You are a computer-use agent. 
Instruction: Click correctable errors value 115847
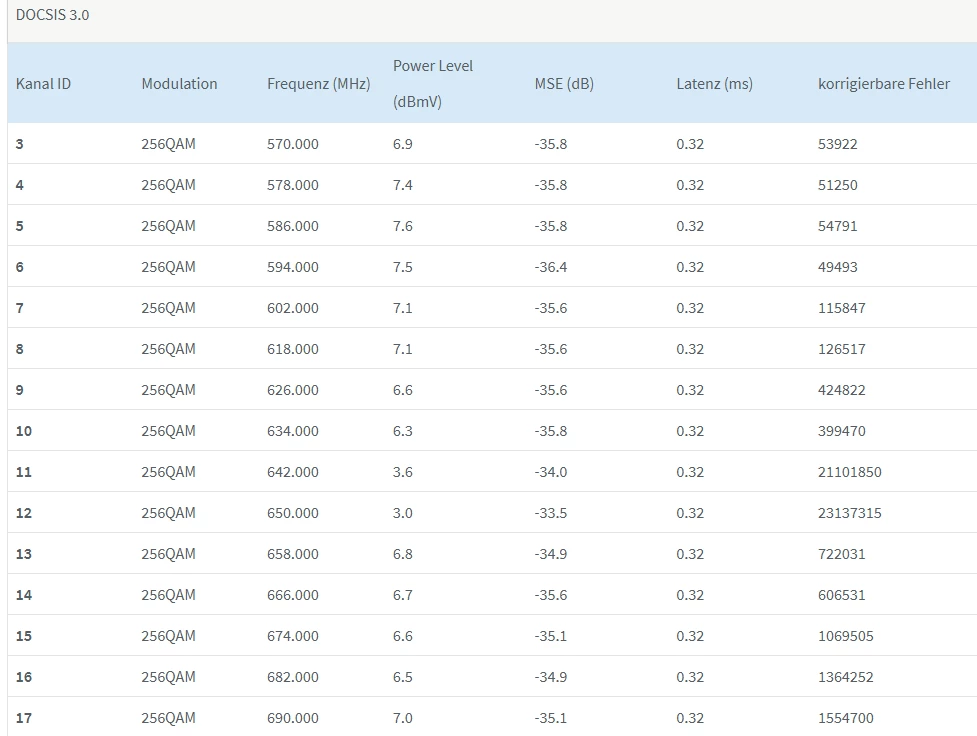point(842,308)
